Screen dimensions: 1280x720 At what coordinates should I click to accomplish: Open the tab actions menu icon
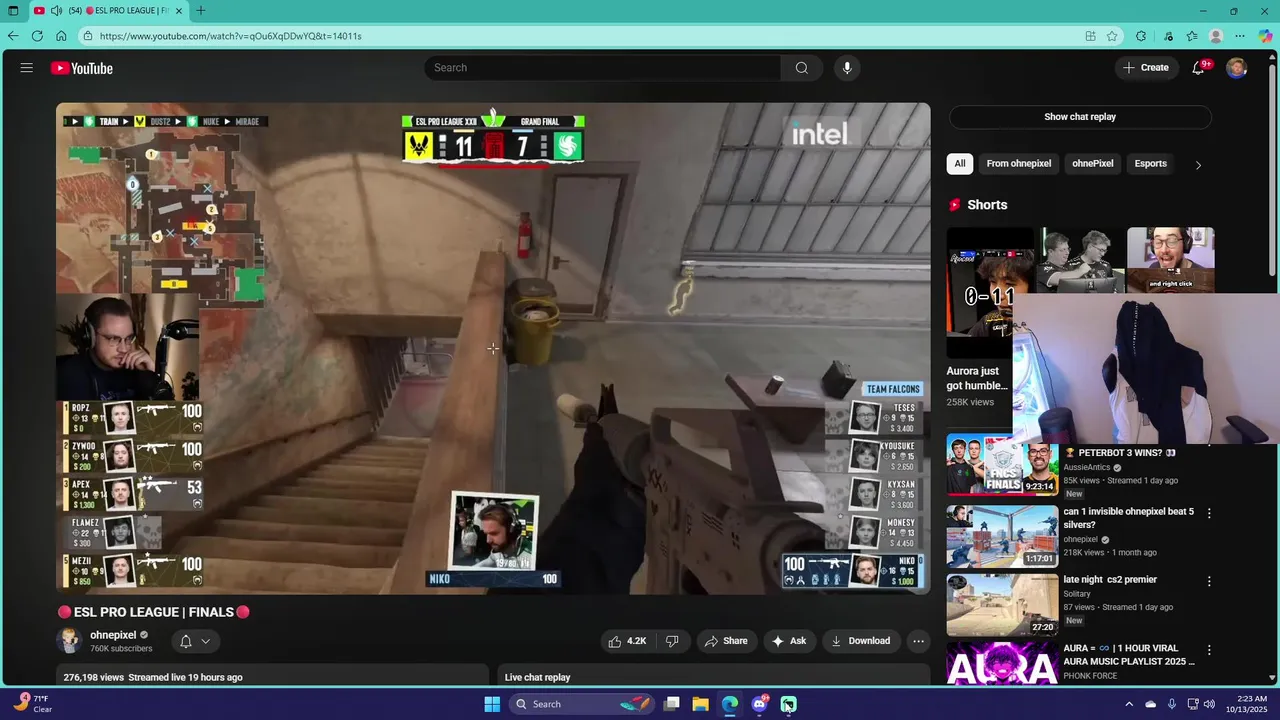pos(13,11)
